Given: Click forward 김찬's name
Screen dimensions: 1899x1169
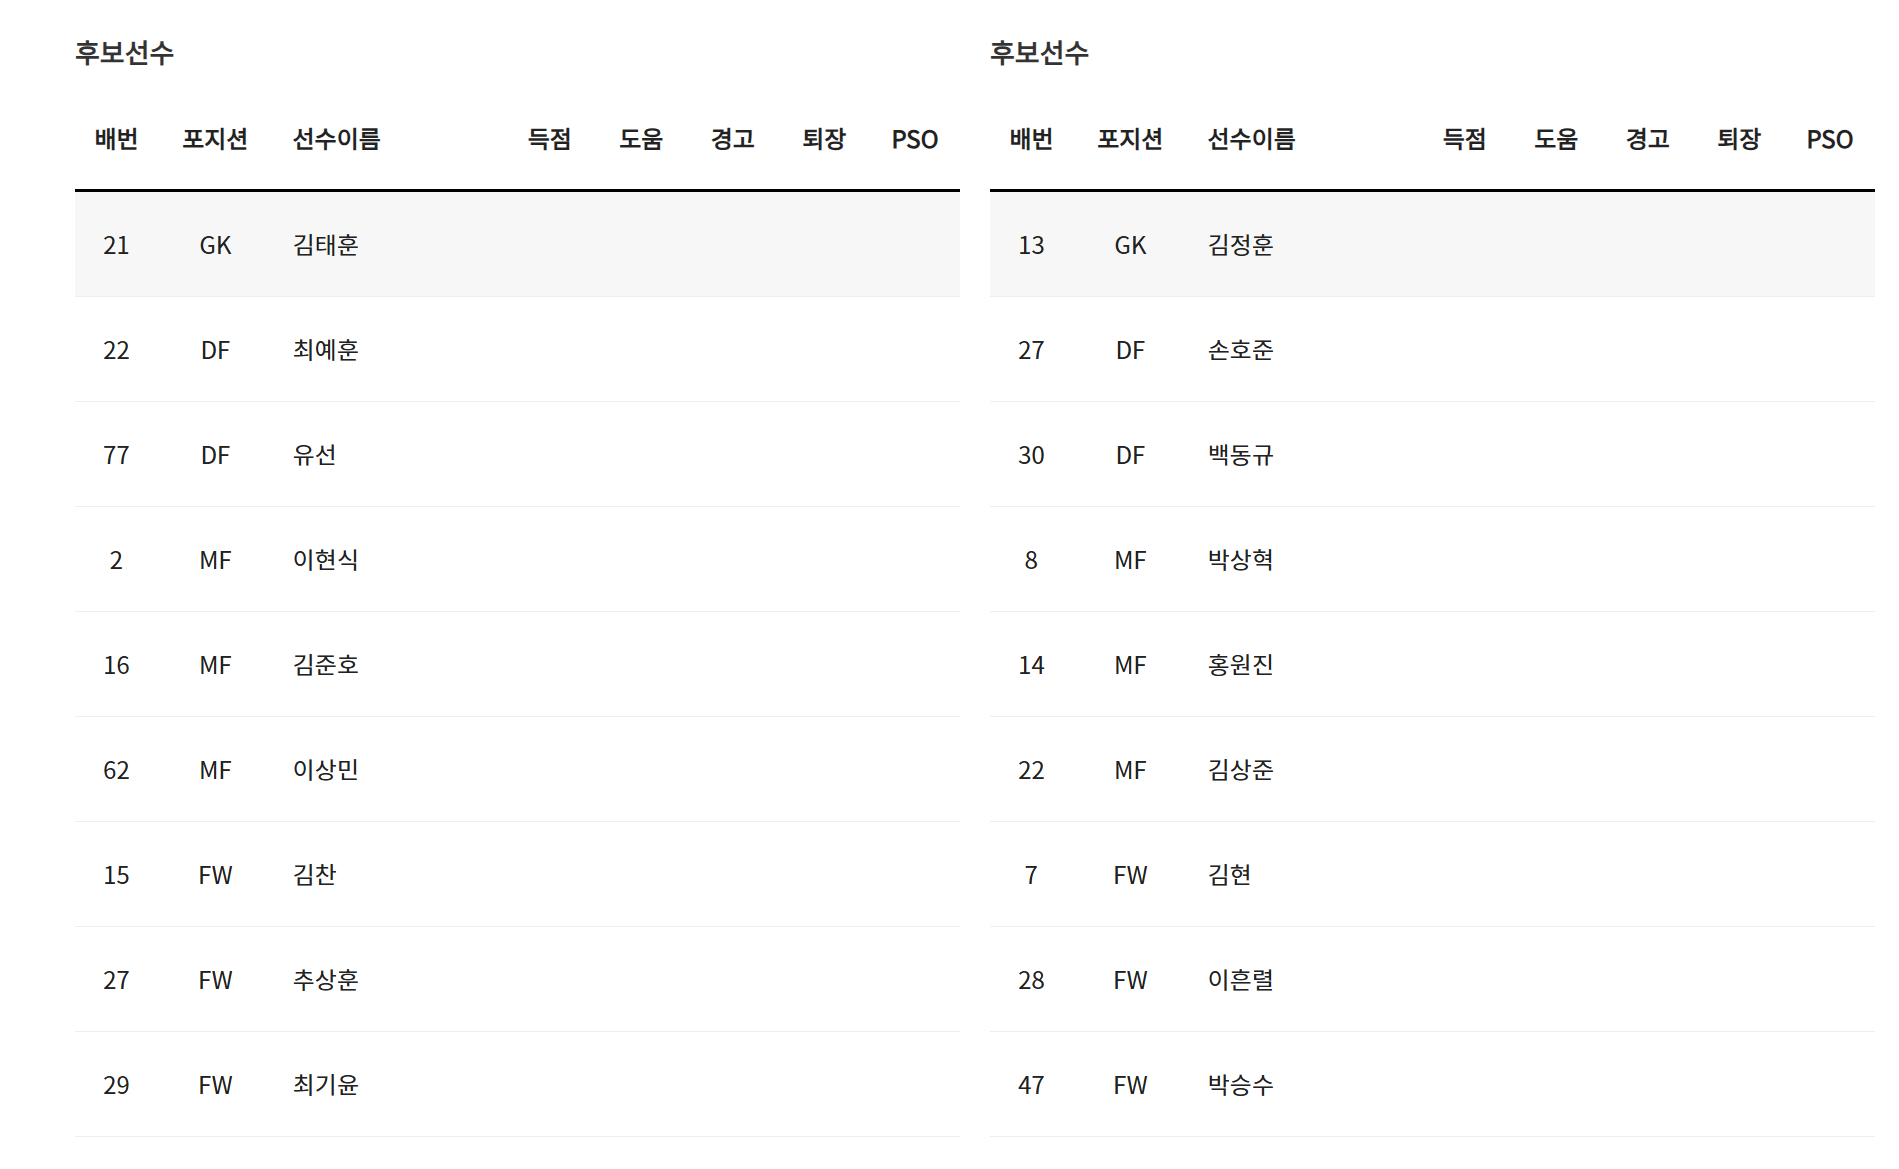Looking at the screenshot, I should (x=314, y=875).
